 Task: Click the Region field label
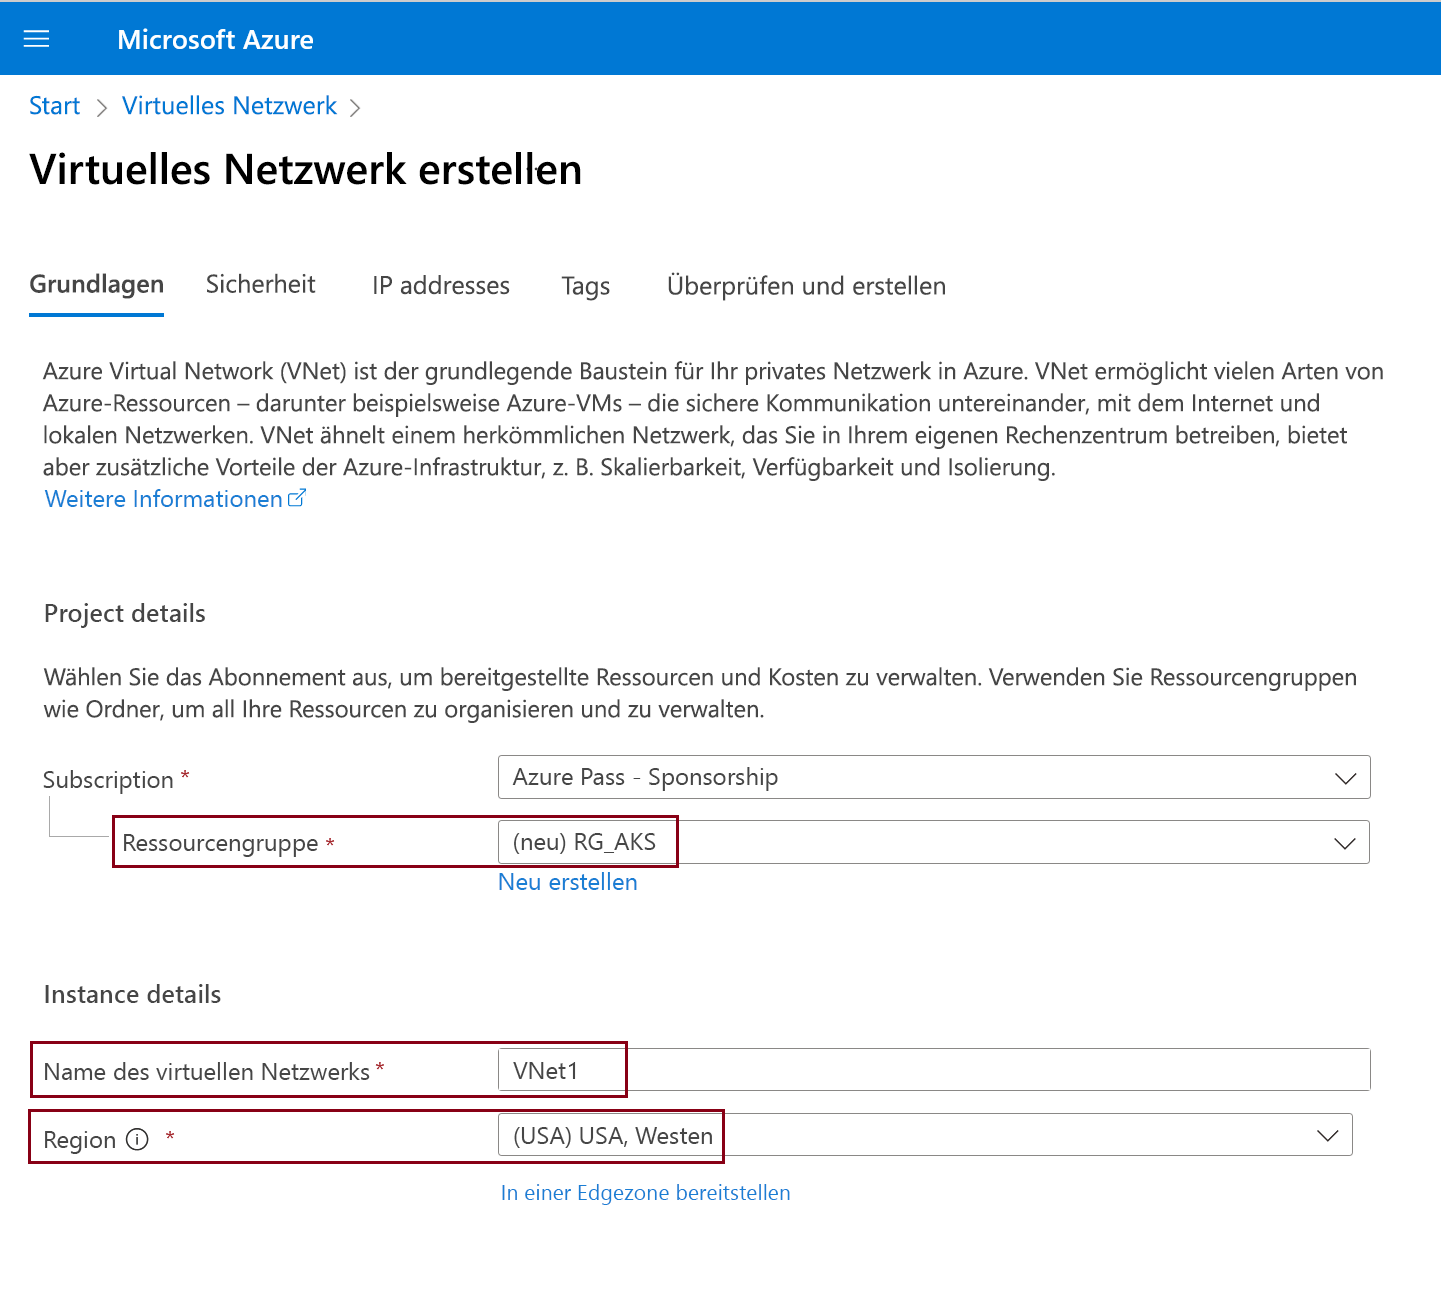pos(79,1140)
